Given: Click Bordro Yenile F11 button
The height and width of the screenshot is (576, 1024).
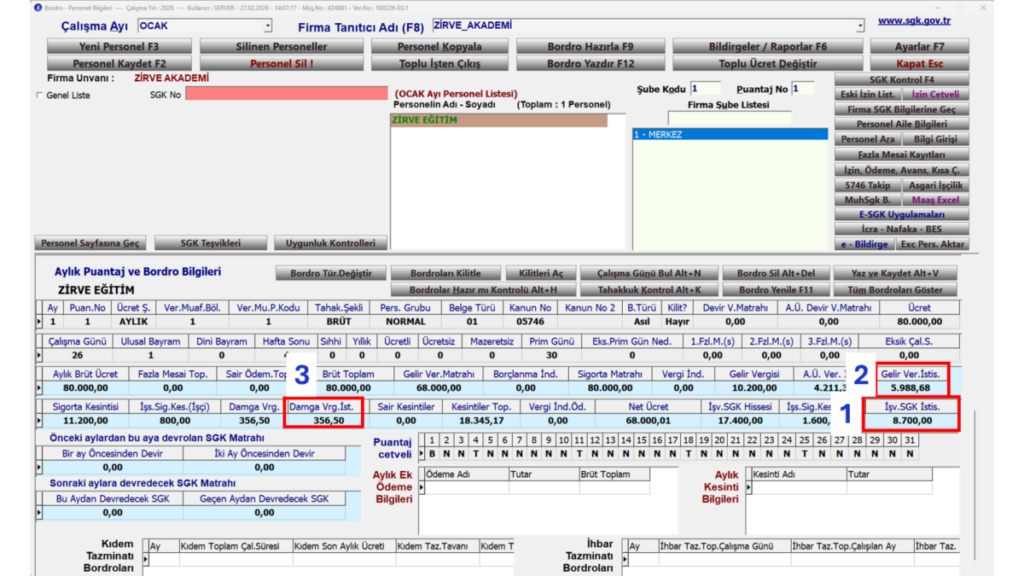Looking at the screenshot, I should pyautogui.click(x=776, y=289).
